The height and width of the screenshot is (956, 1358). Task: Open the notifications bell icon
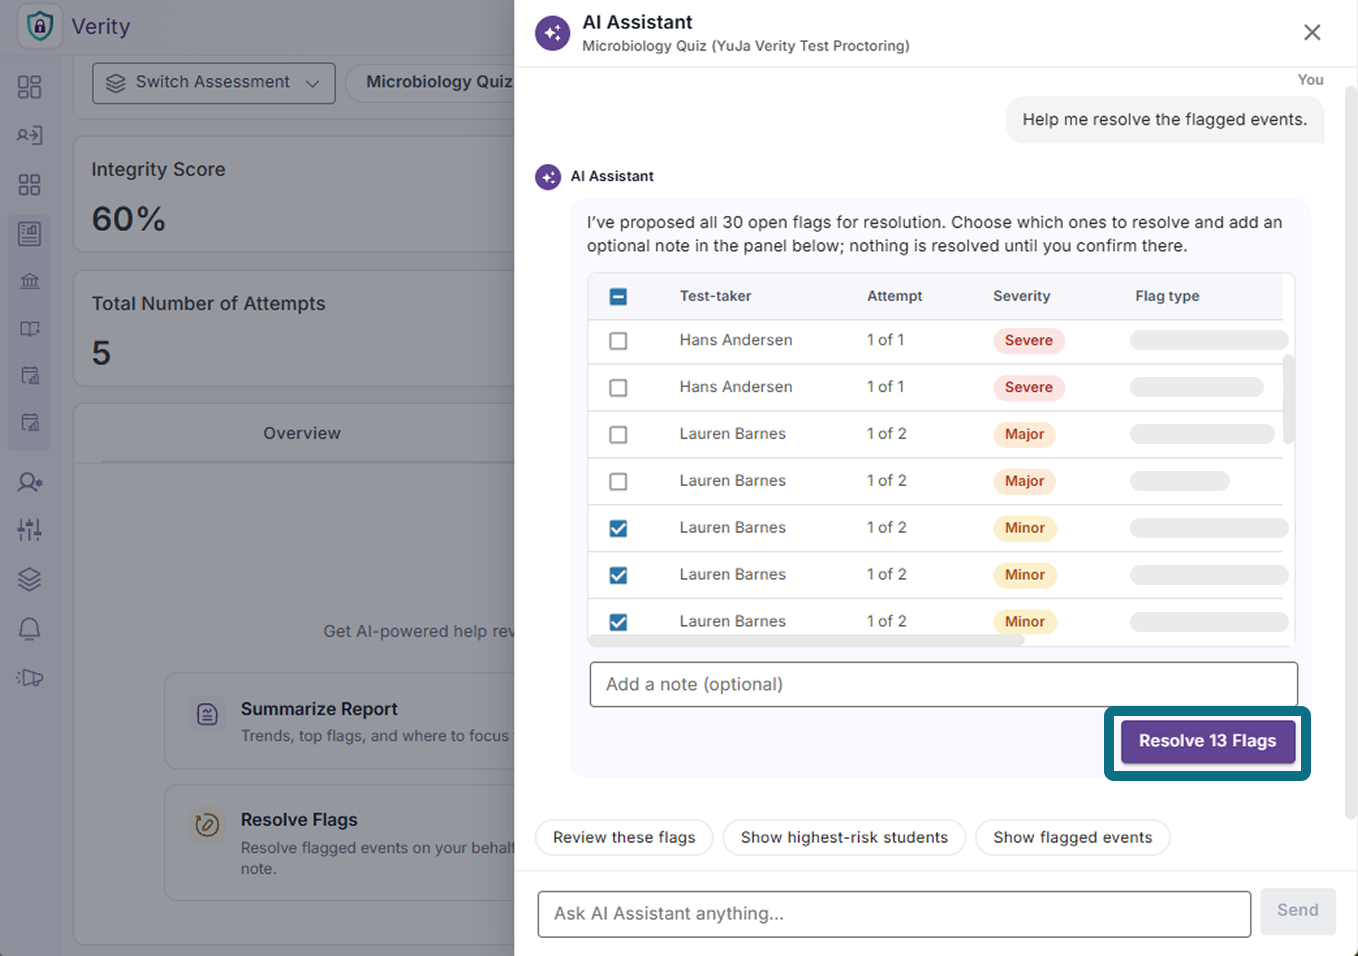coord(30,629)
